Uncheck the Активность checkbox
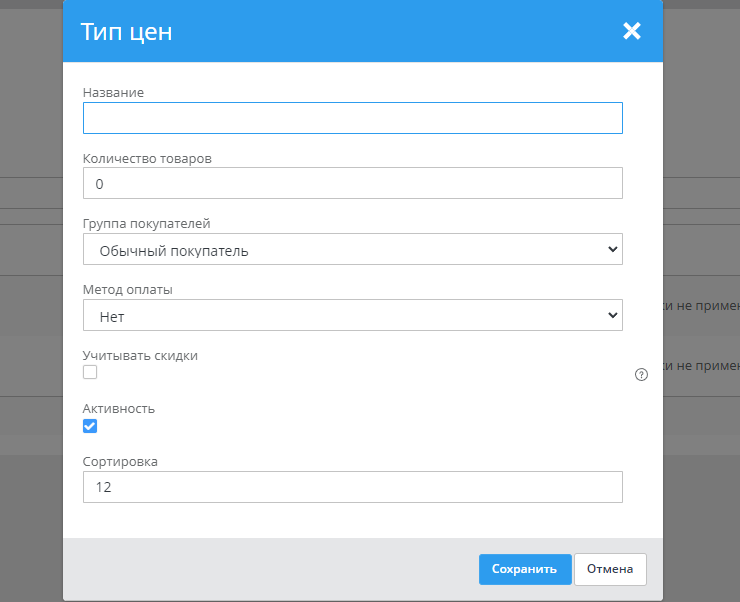This screenshot has width=740, height=602. click(x=90, y=426)
